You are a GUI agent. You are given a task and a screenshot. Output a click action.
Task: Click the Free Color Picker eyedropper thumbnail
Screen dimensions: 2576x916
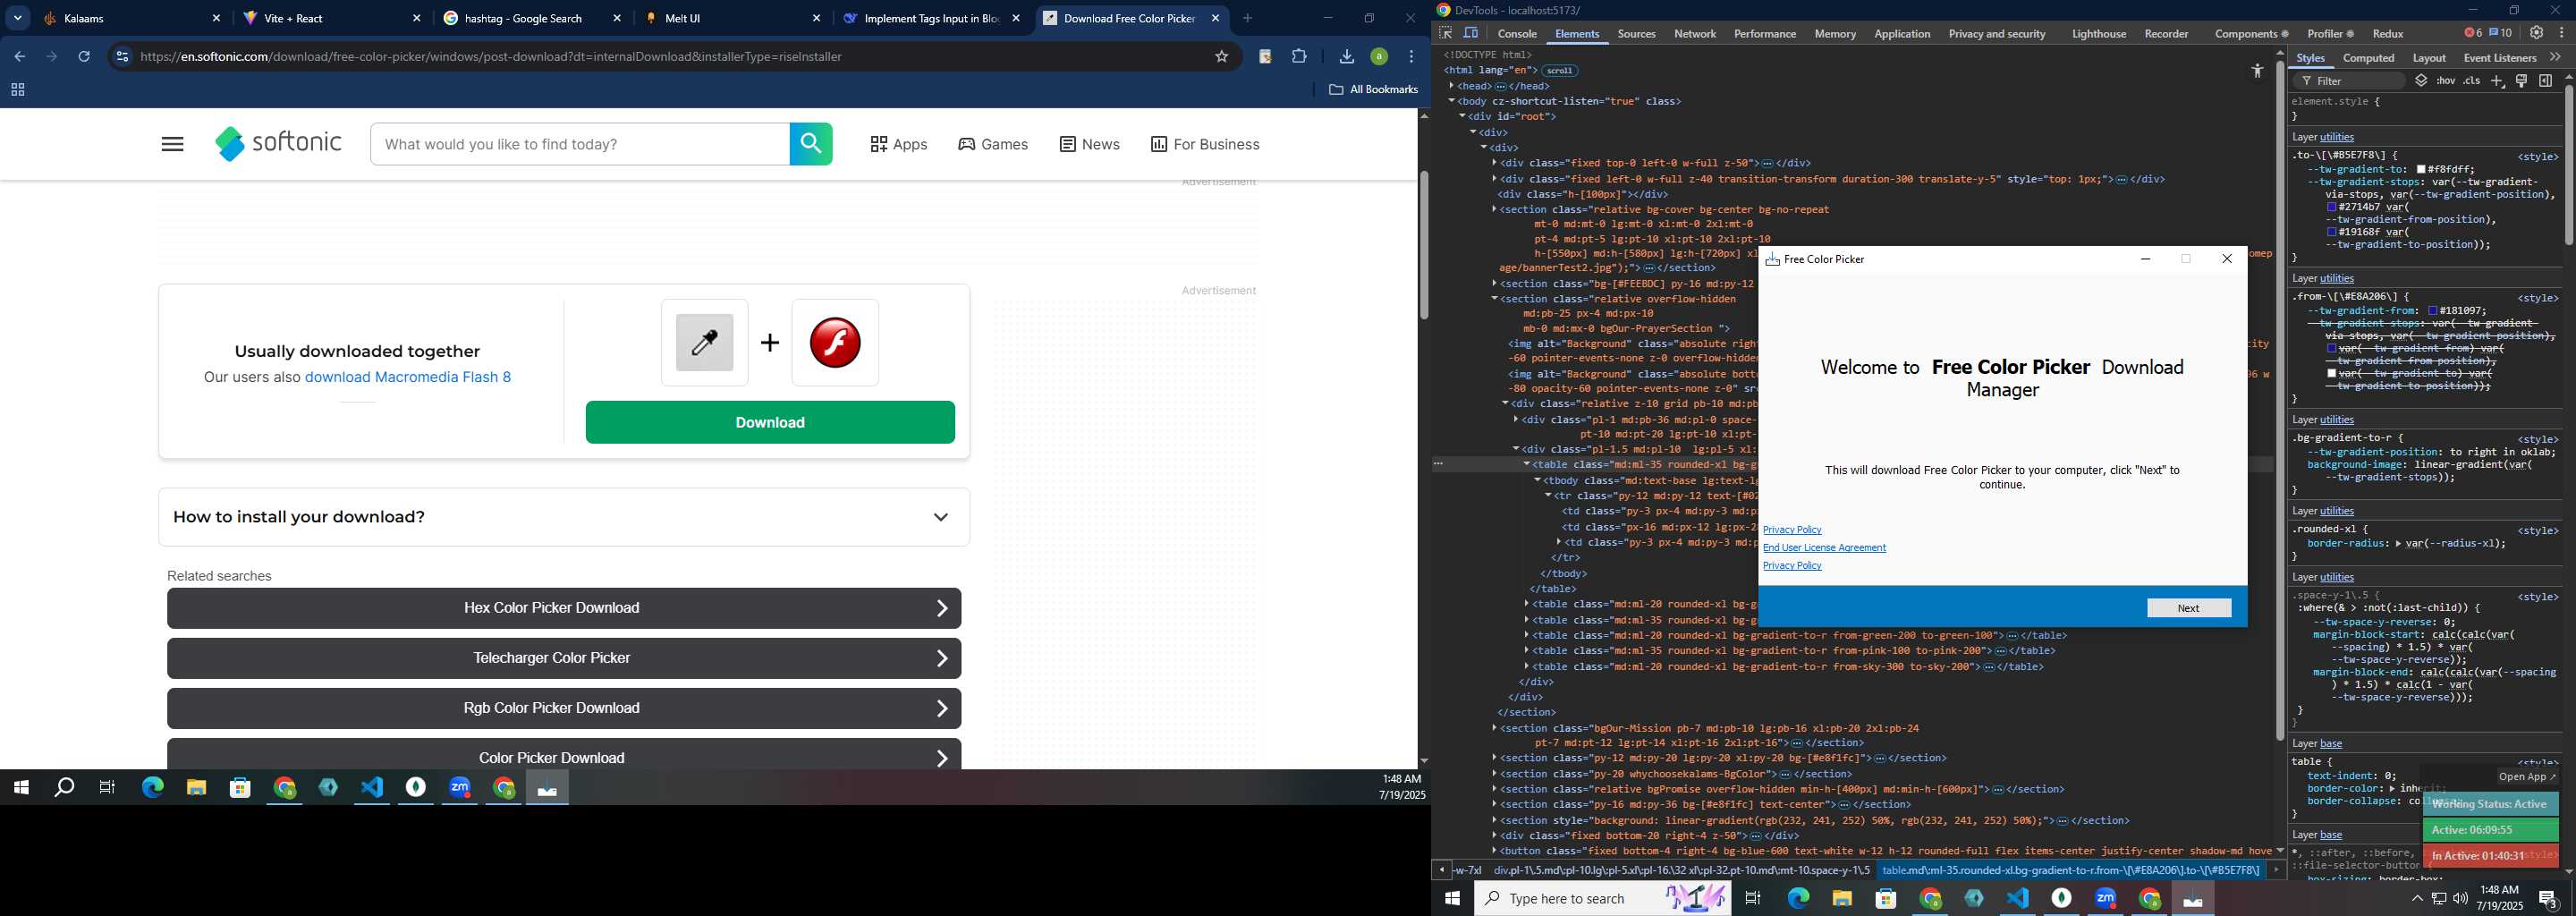click(x=704, y=342)
